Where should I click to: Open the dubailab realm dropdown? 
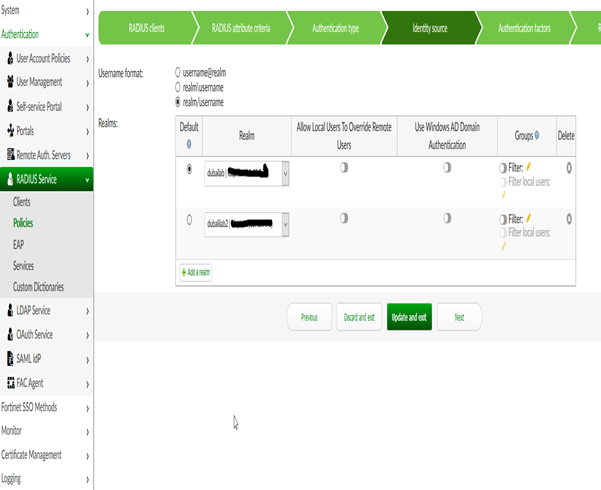tap(285, 173)
